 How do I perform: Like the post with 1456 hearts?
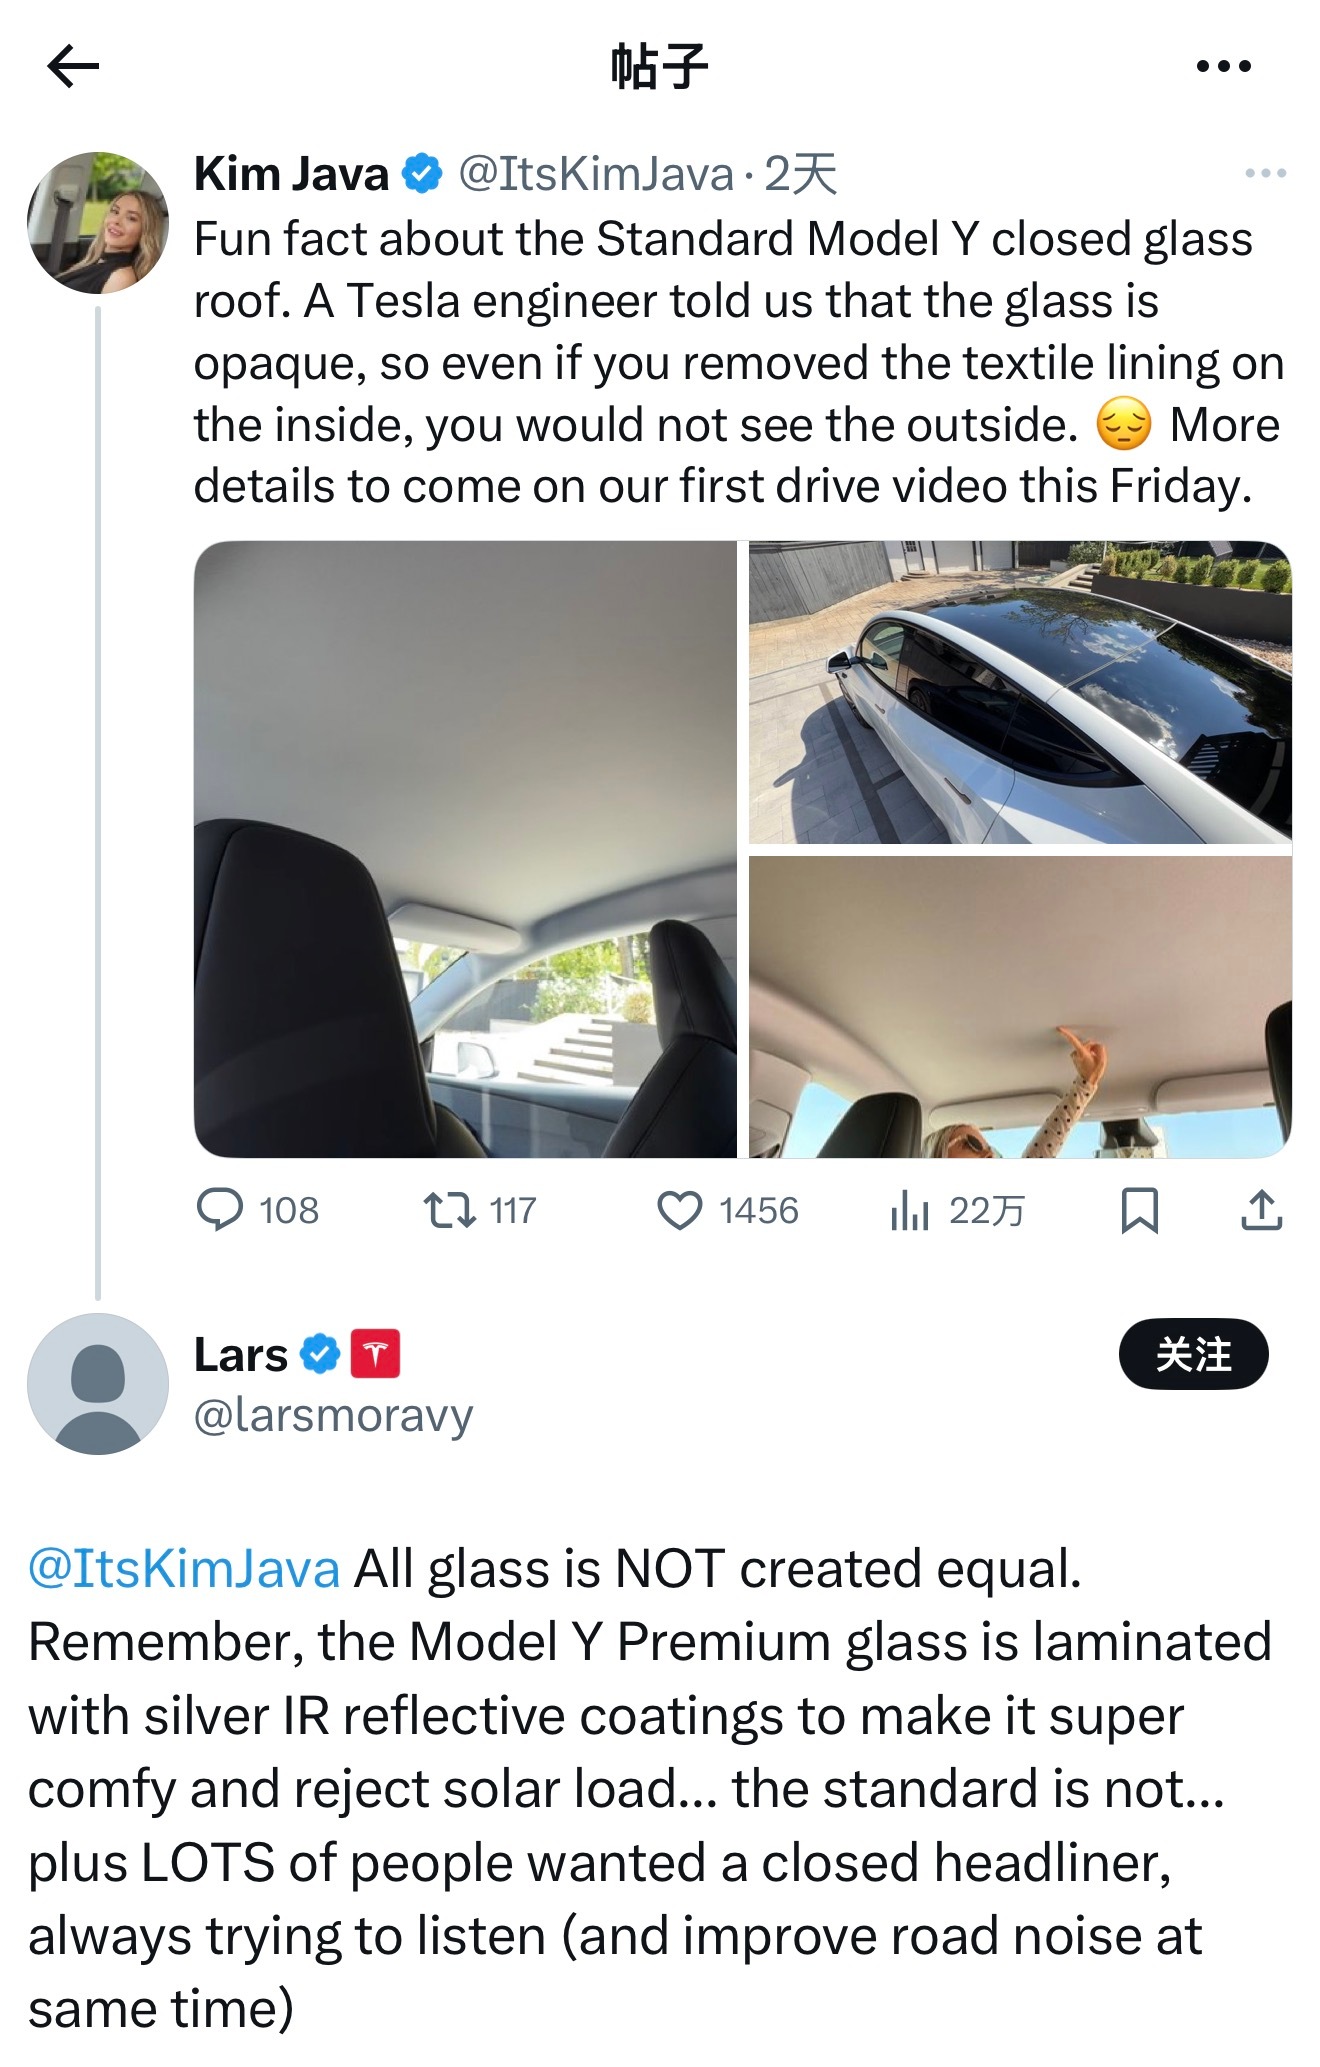(x=679, y=1210)
